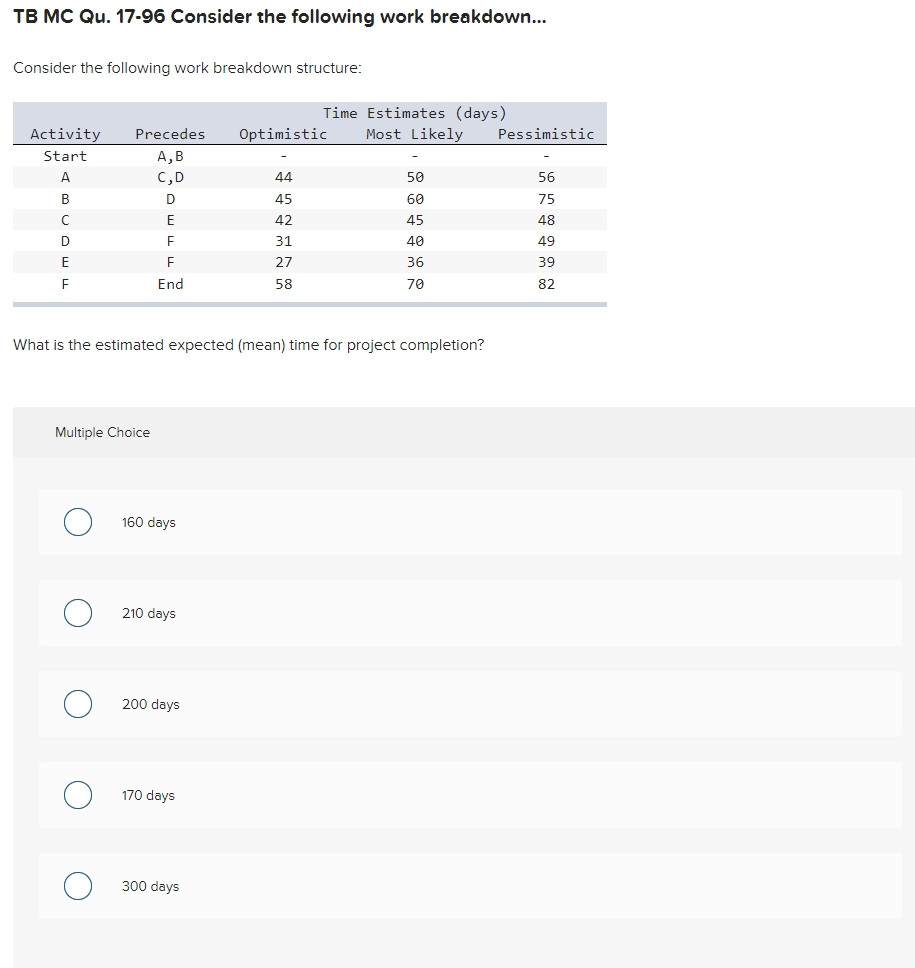Screen dimensions: 915x968
Task: Select the 210 days radio button
Action: [x=78, y=613]
